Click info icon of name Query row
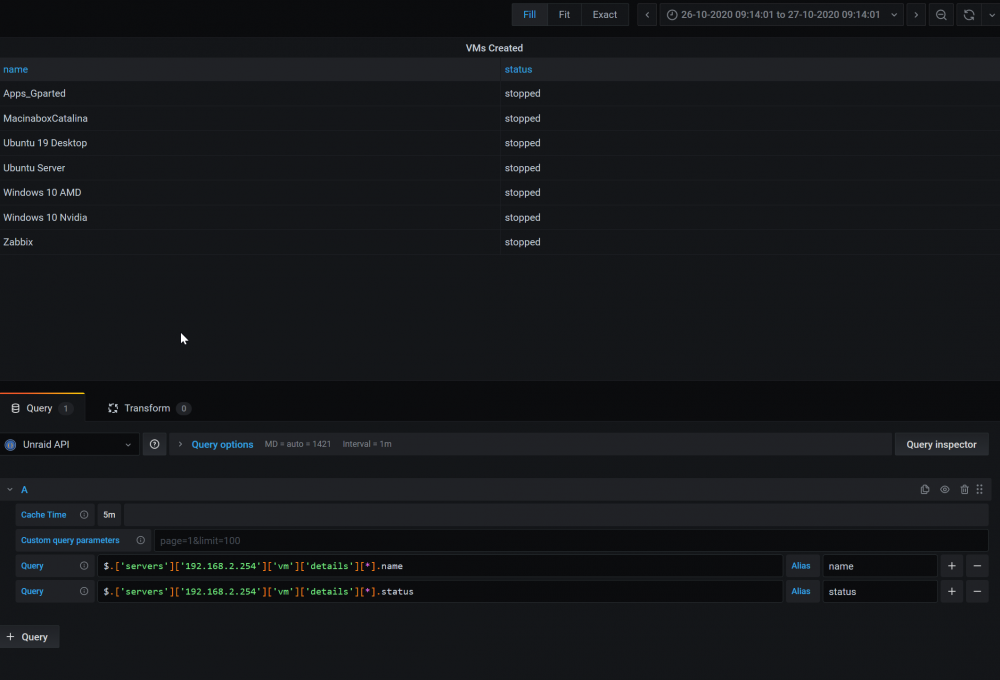This screenshot has height=680, width=1000. [x=84, y=566]
